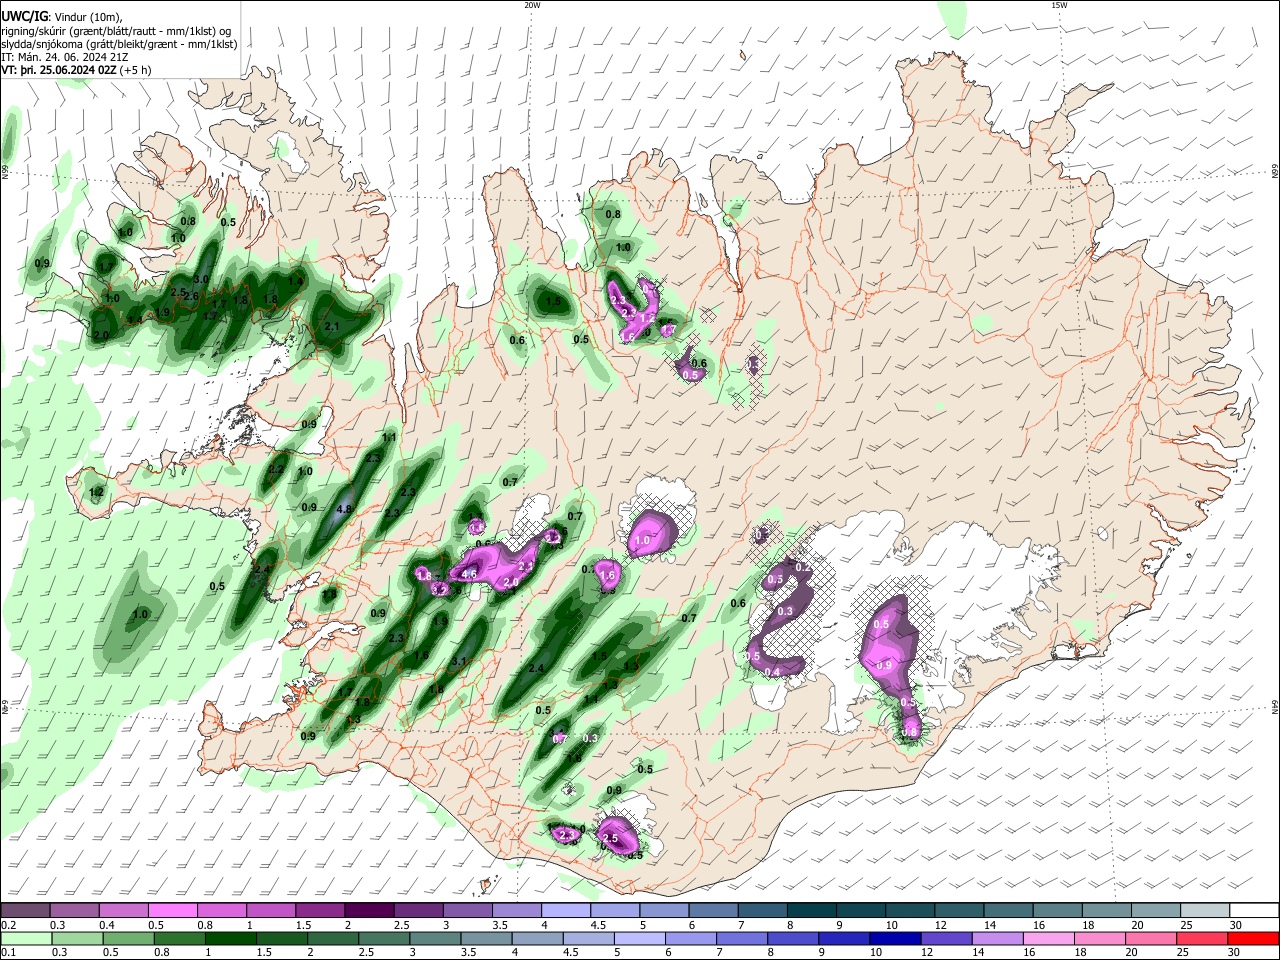
Task: Click the "UWC/IG" title text
Action: (x=24, y=17)
